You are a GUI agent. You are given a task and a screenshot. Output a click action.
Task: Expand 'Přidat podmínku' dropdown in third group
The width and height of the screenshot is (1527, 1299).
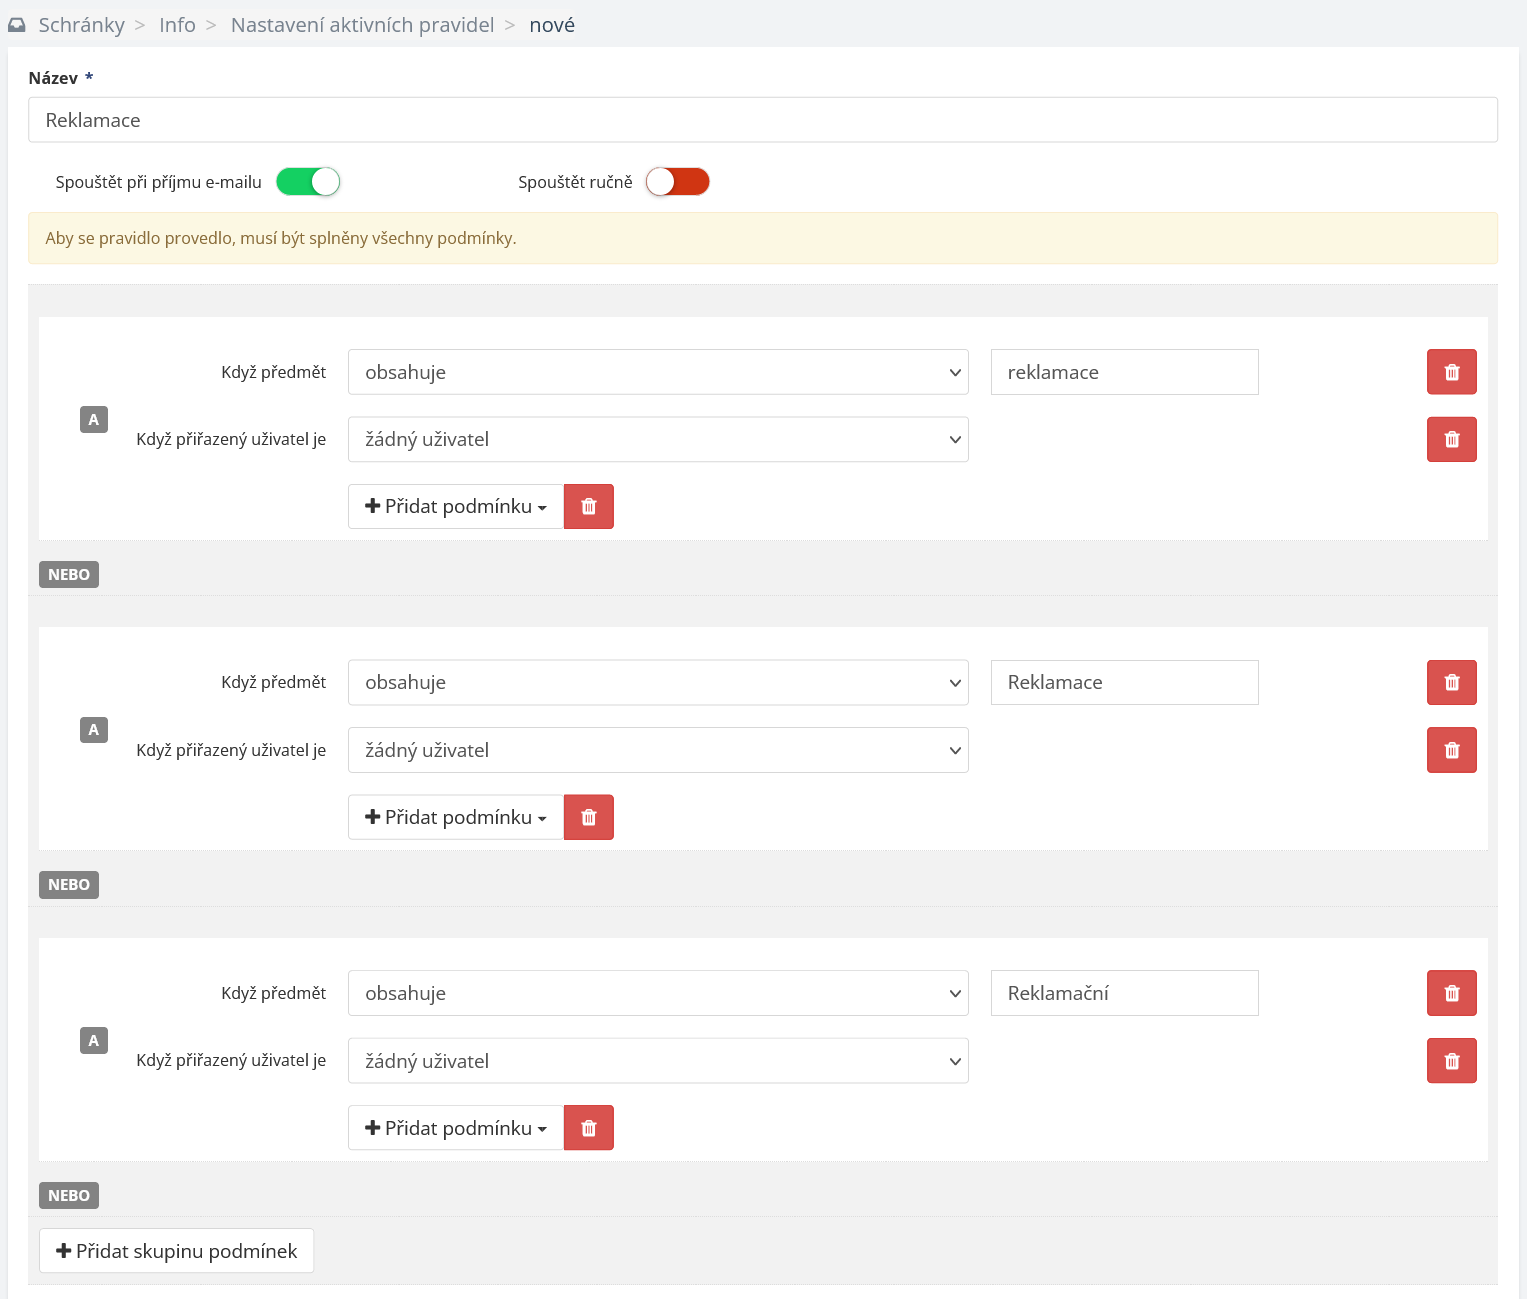click(456, 1128)
